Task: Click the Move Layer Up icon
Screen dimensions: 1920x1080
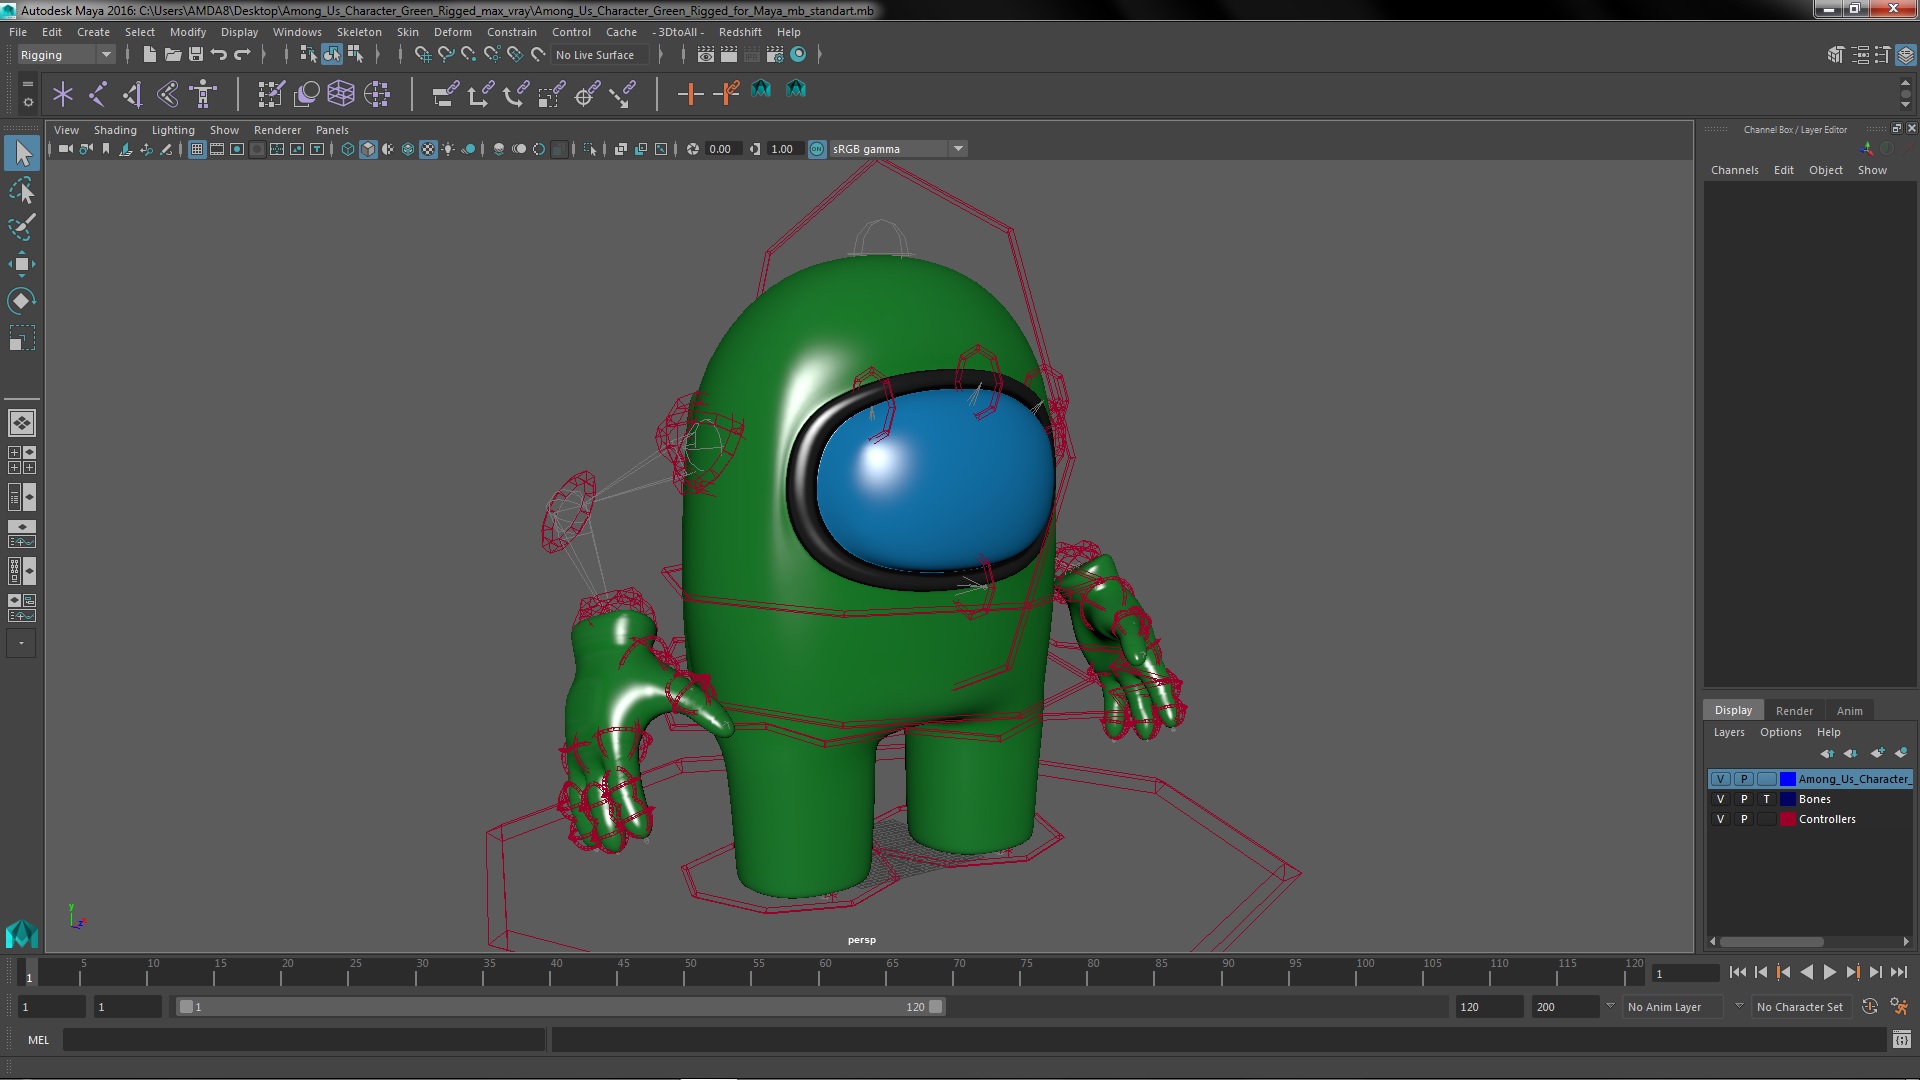Action: 1827,753
